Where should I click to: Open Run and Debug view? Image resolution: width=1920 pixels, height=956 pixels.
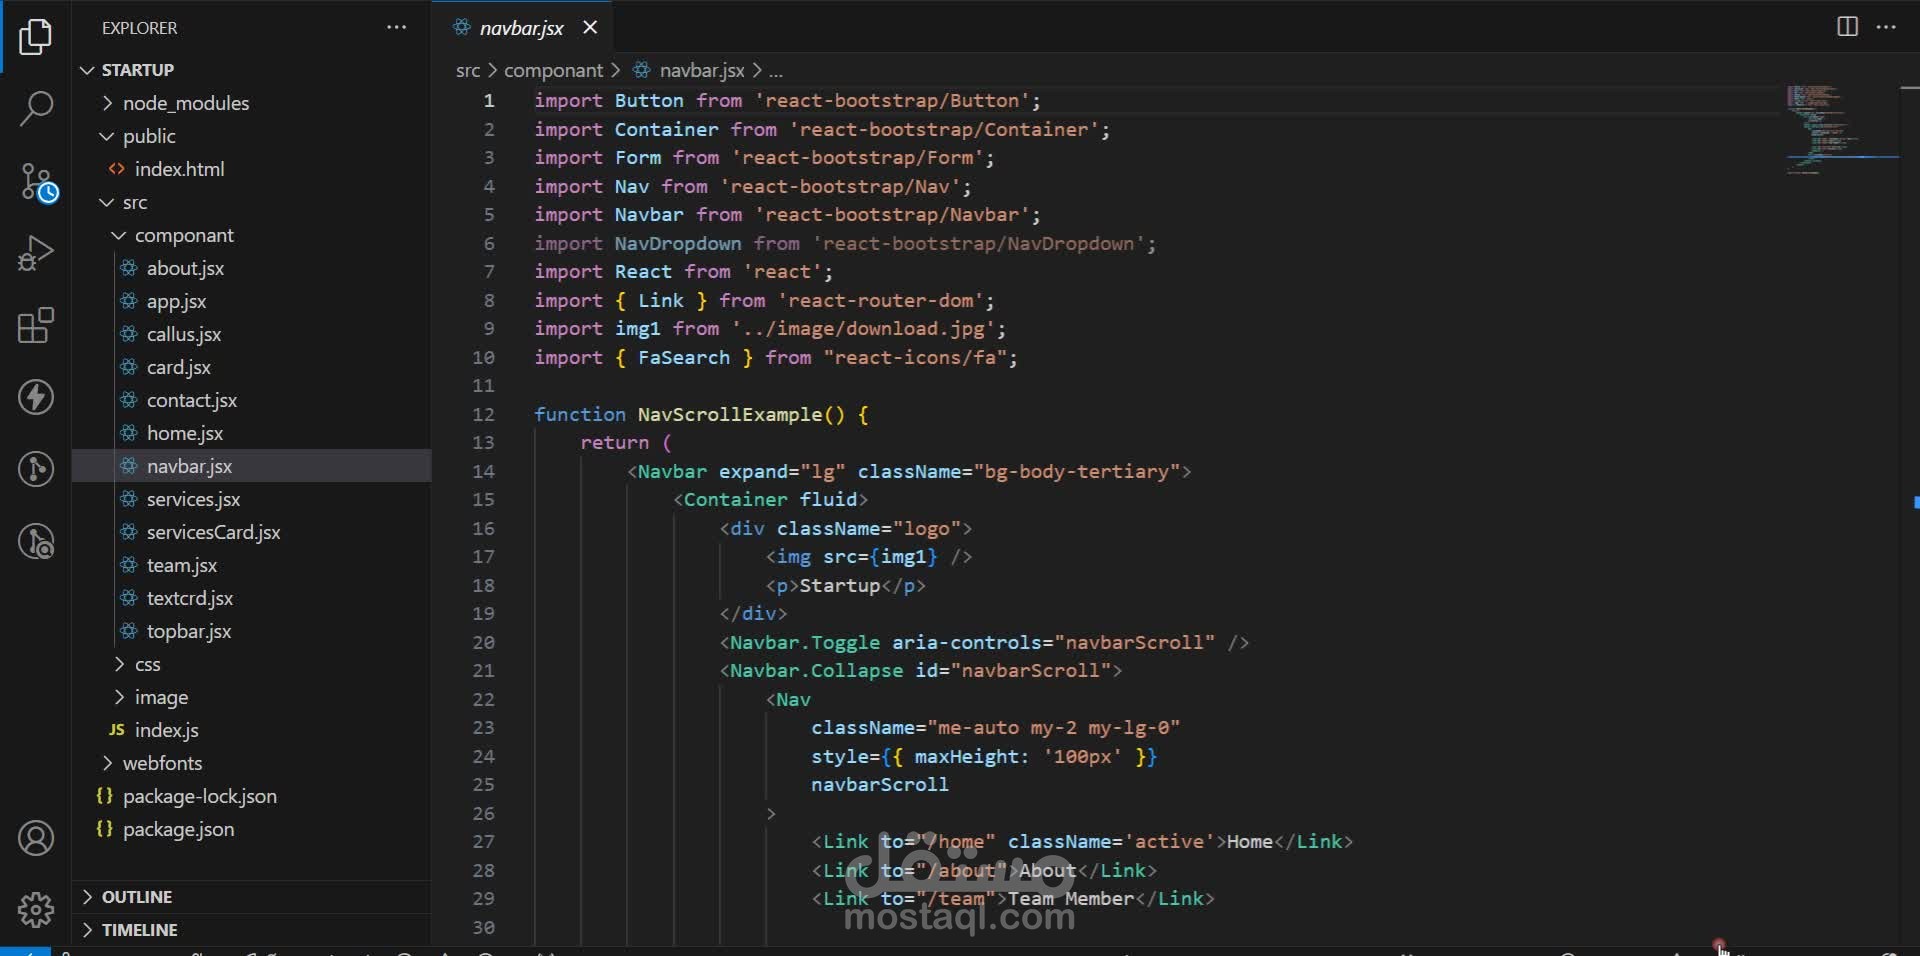click(x=36, y=253)
